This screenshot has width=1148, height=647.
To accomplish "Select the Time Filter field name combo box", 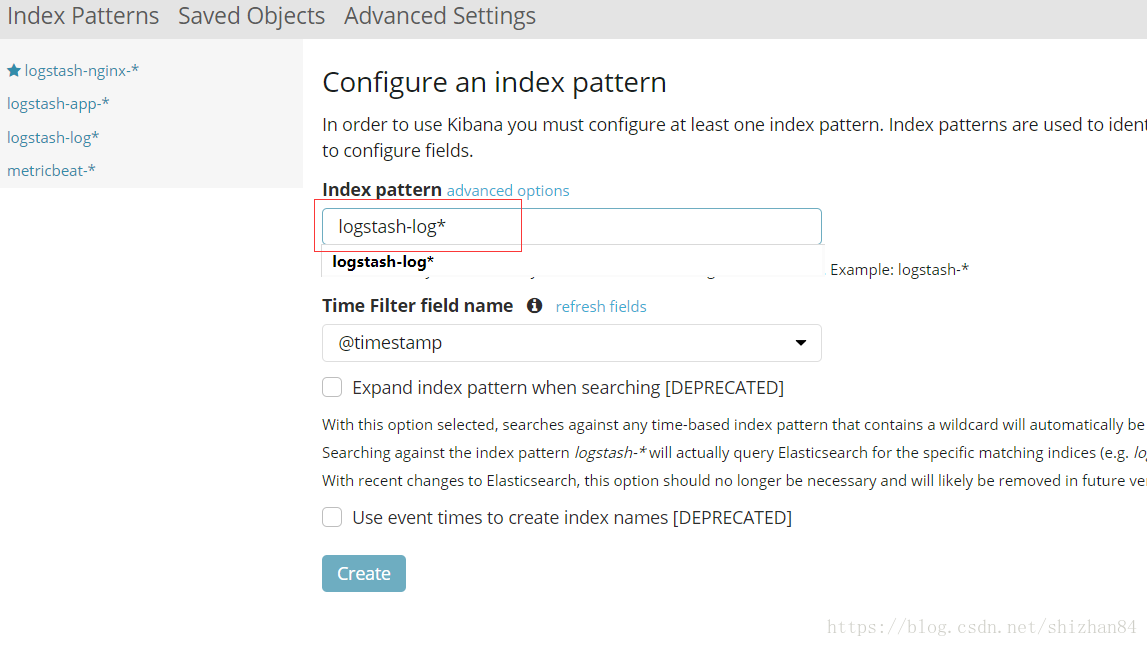I will tap(572, 343).
